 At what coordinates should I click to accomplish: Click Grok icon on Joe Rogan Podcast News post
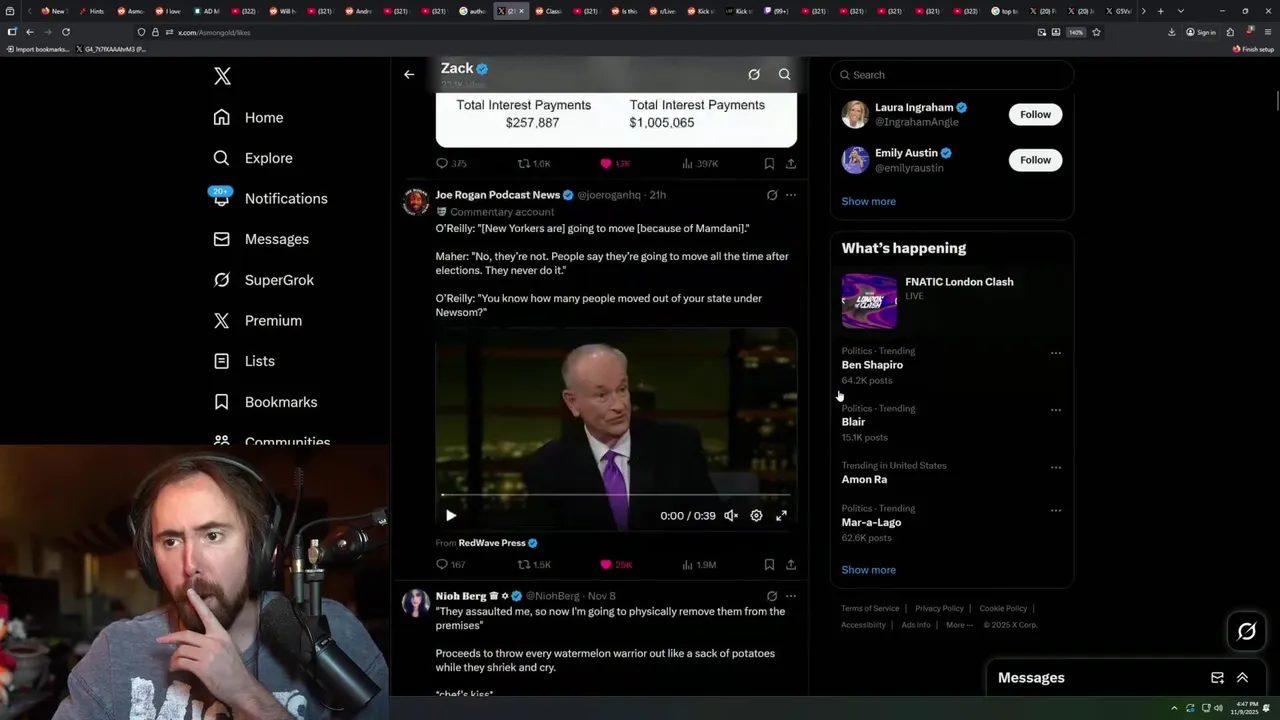pos(771,195)
